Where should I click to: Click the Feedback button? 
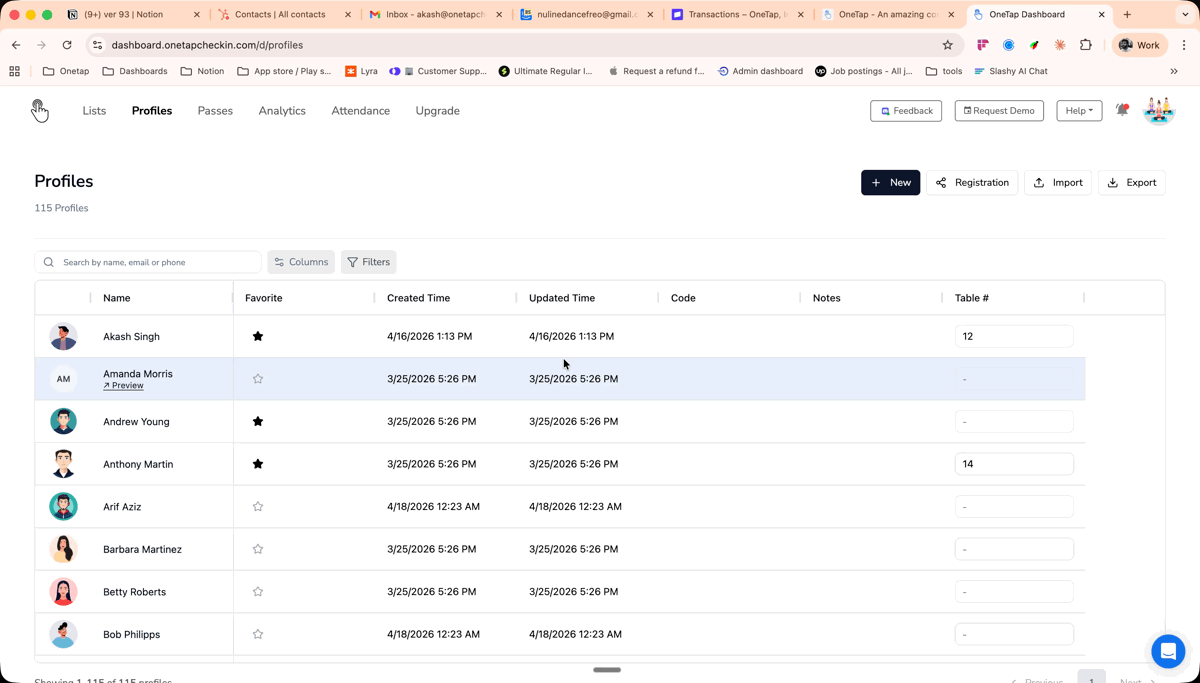(x=906, y=111)
